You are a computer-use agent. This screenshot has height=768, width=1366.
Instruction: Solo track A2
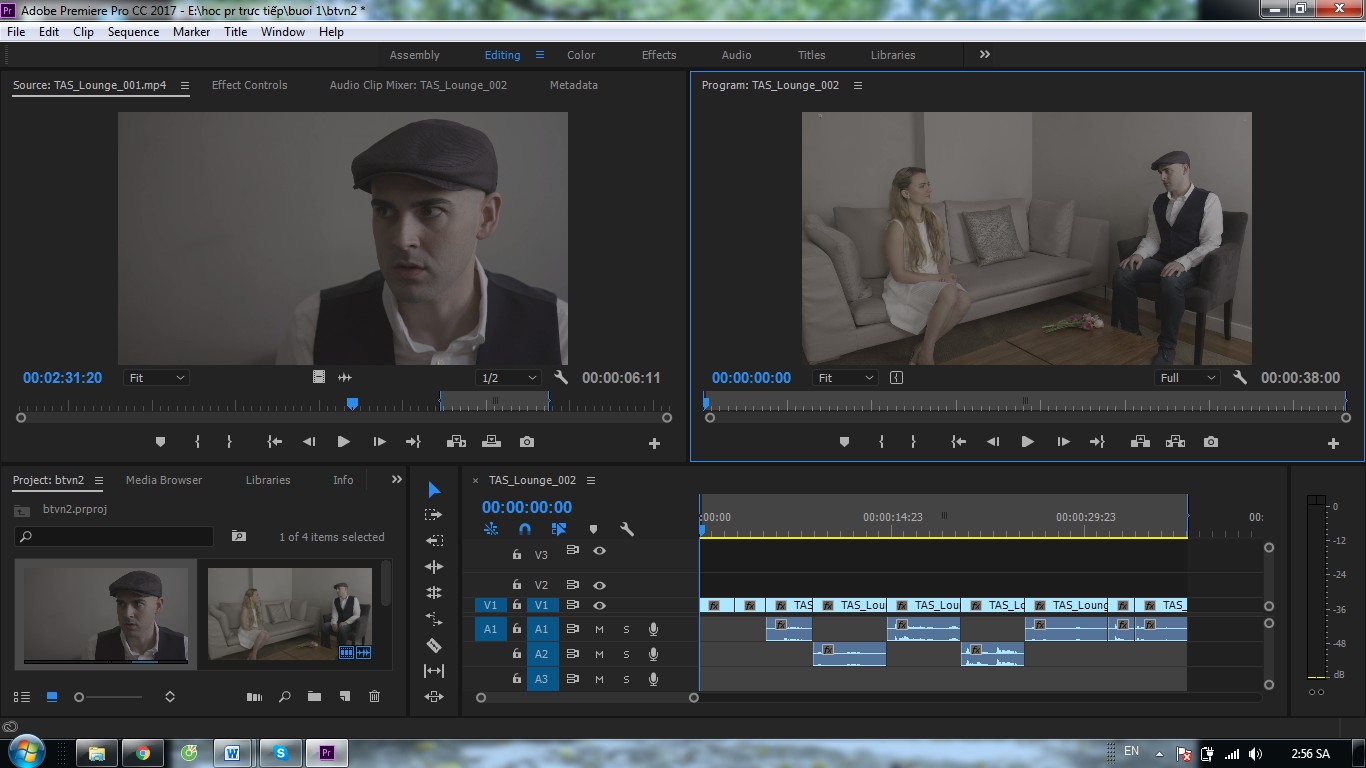point(626,654)
